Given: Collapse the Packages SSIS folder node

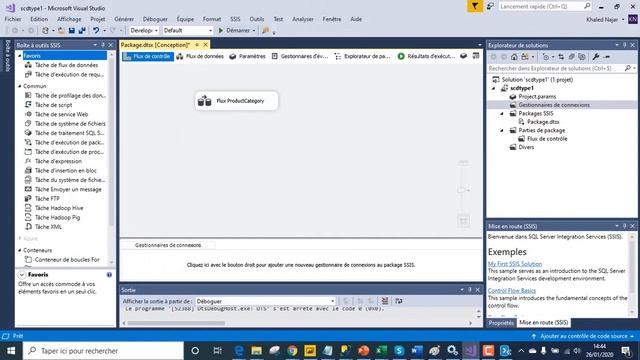Looking at the screenshot, I should (502, 113).
